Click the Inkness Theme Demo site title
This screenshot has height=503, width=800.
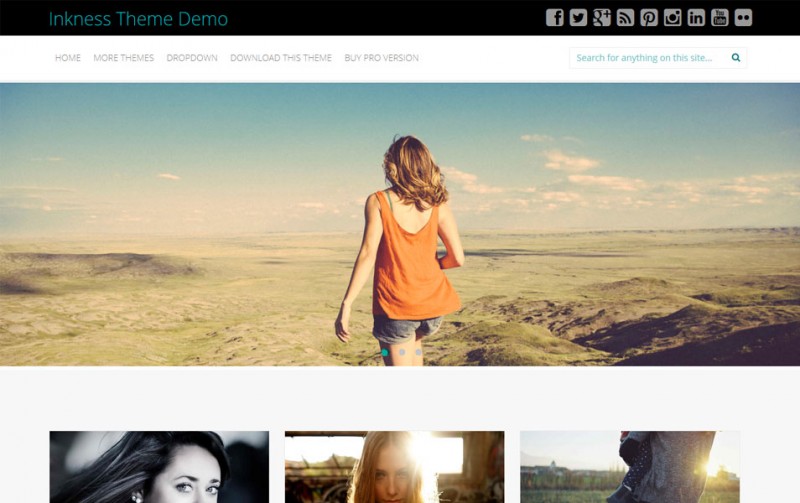(x=138, y=19)
